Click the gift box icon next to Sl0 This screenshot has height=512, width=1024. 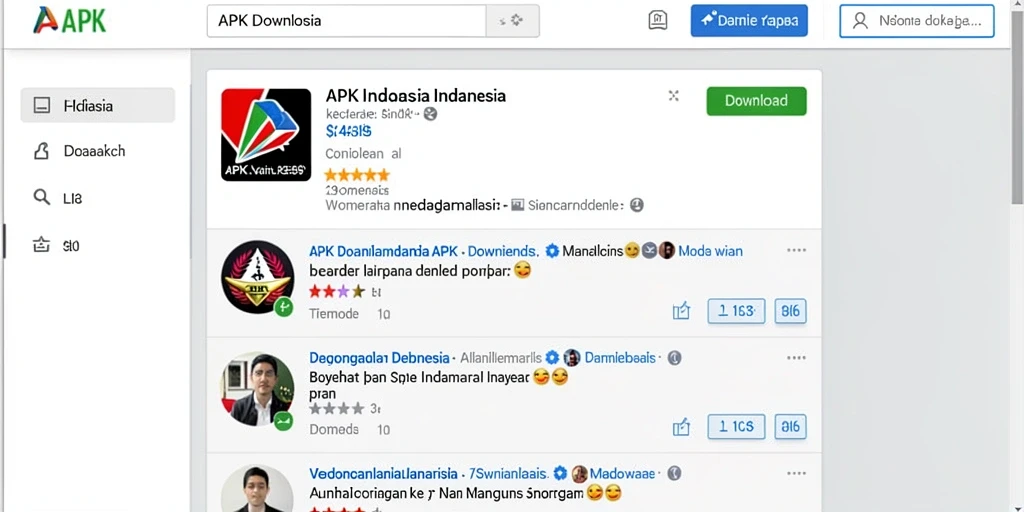pos(41,246)
